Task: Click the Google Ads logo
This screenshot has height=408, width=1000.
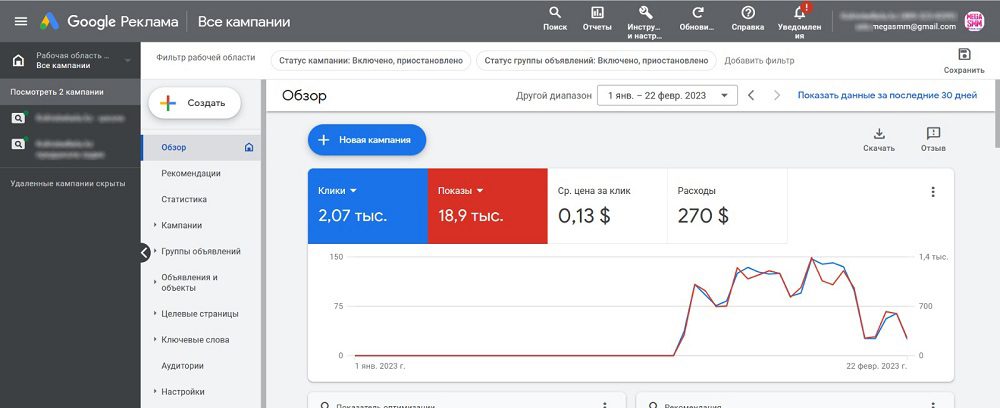Action: (x=49, y=22)
